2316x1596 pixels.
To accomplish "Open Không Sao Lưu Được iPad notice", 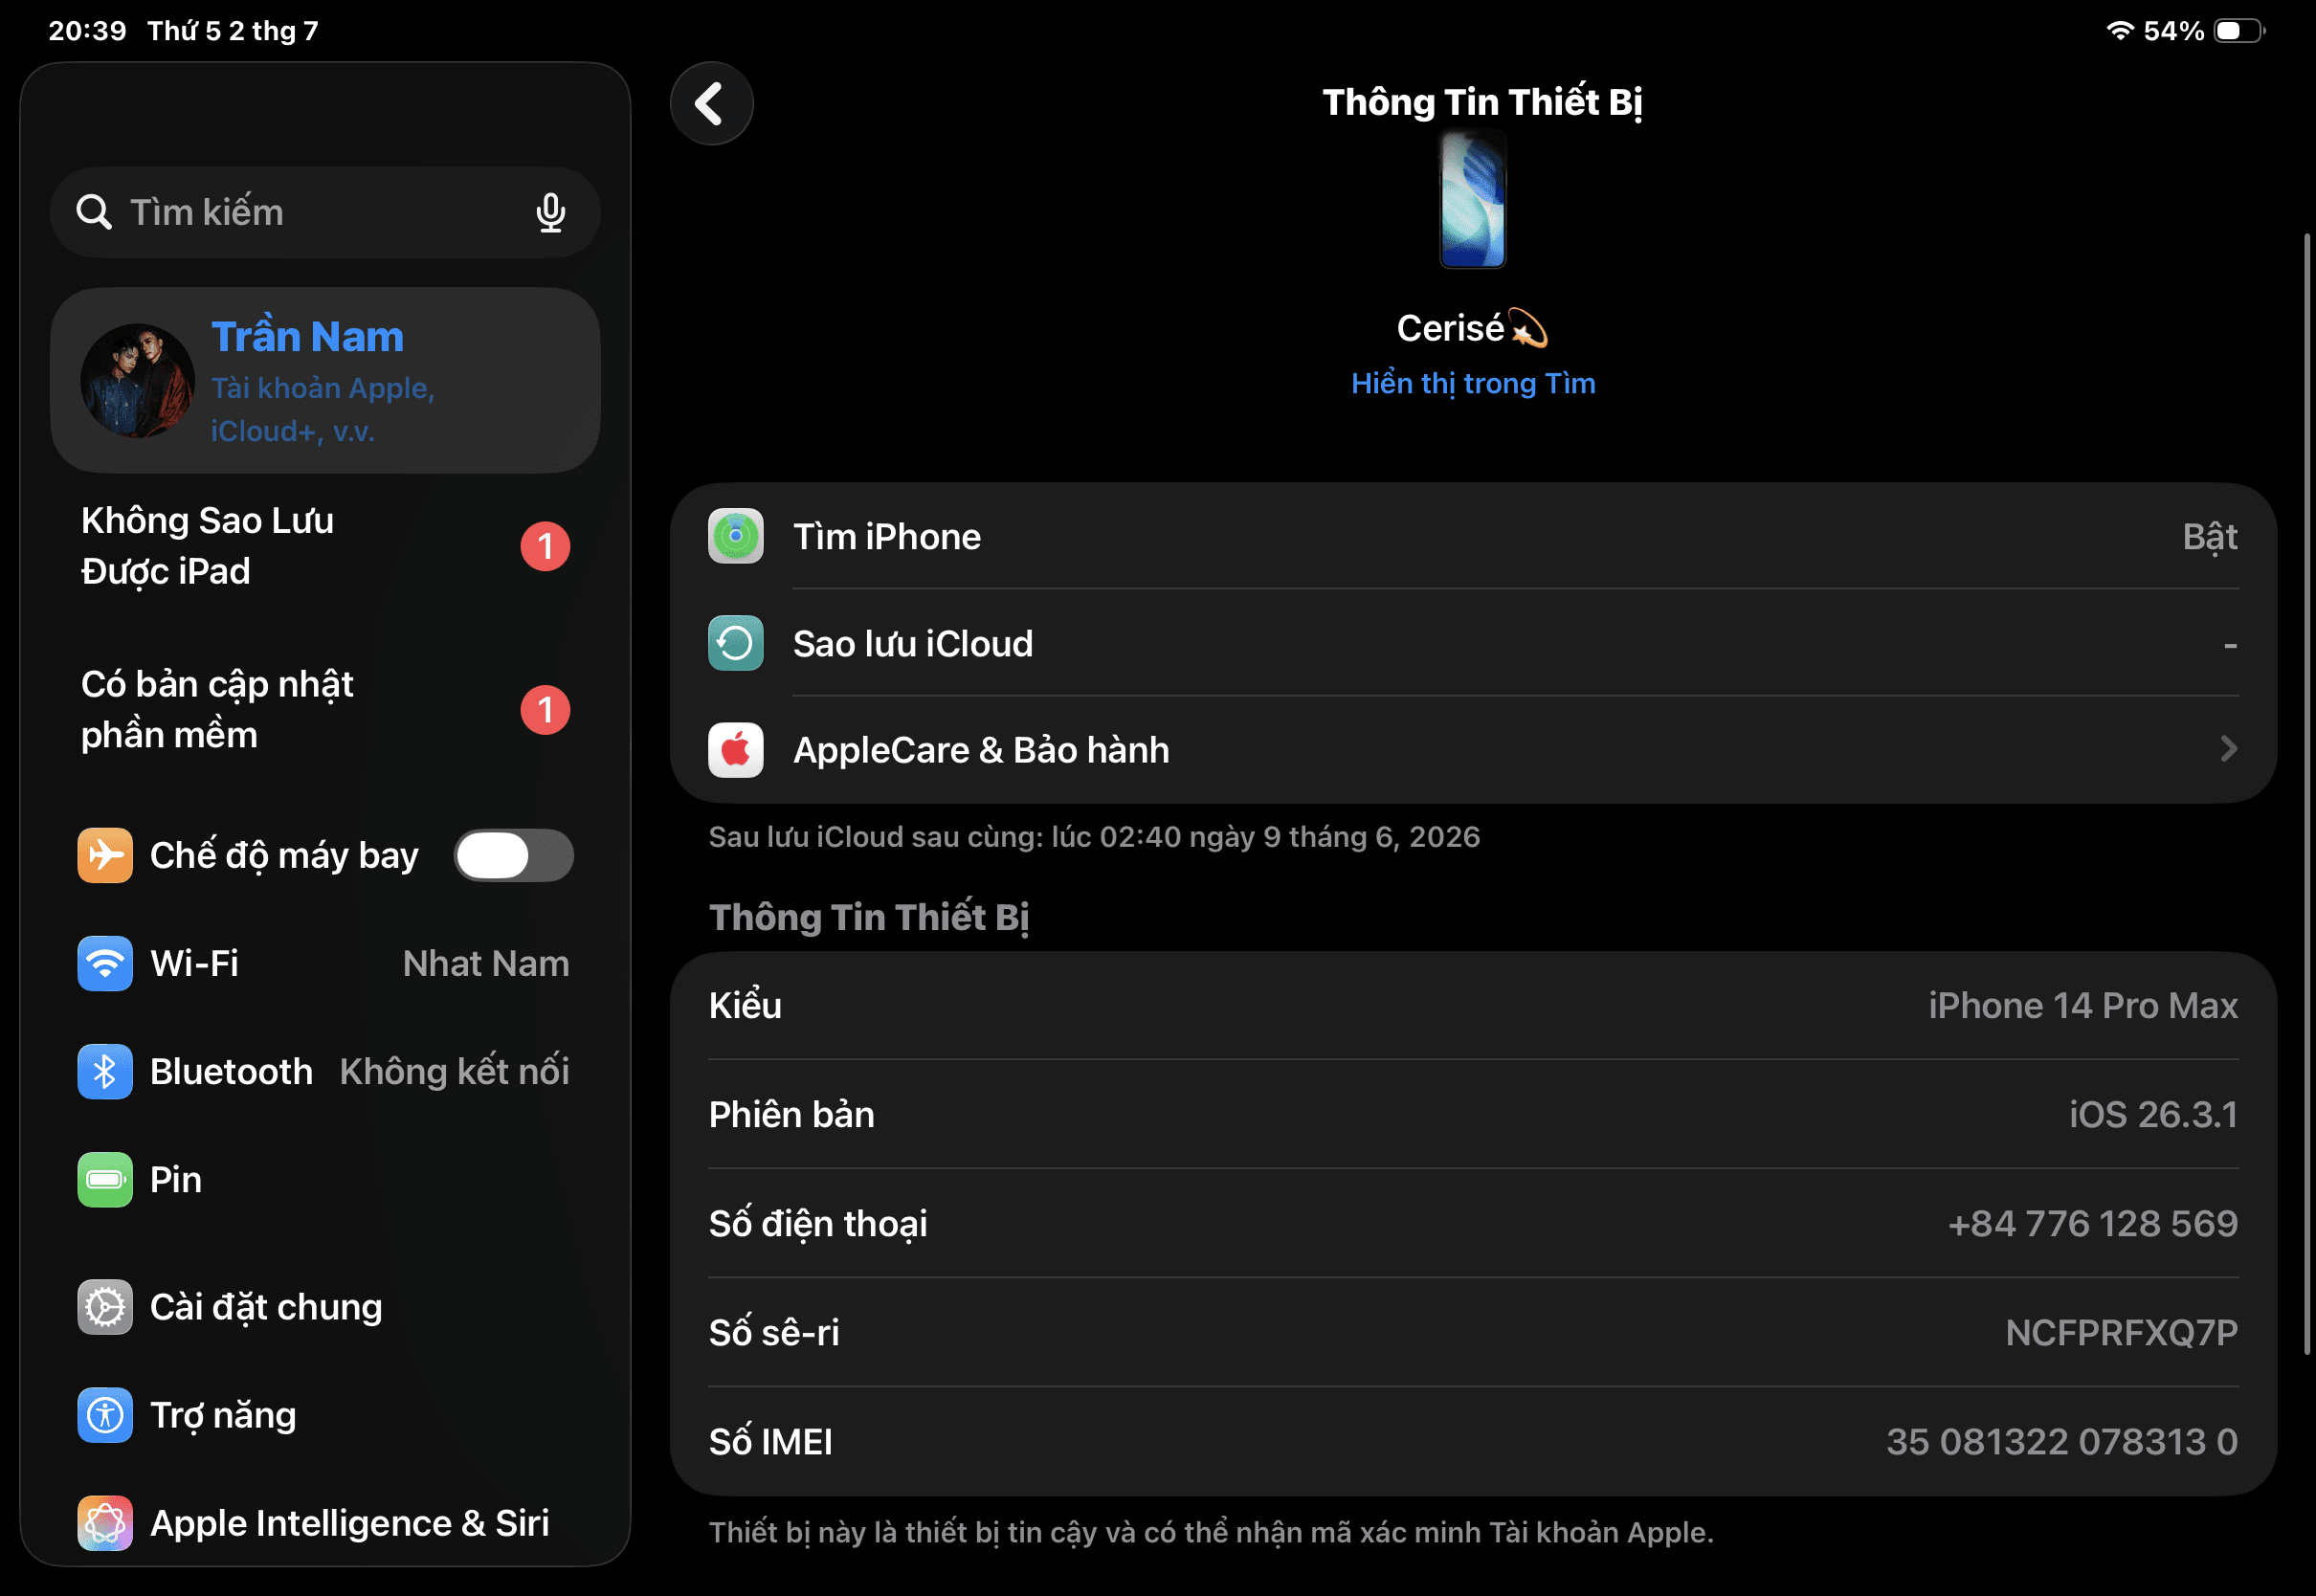I will (325, 546).
